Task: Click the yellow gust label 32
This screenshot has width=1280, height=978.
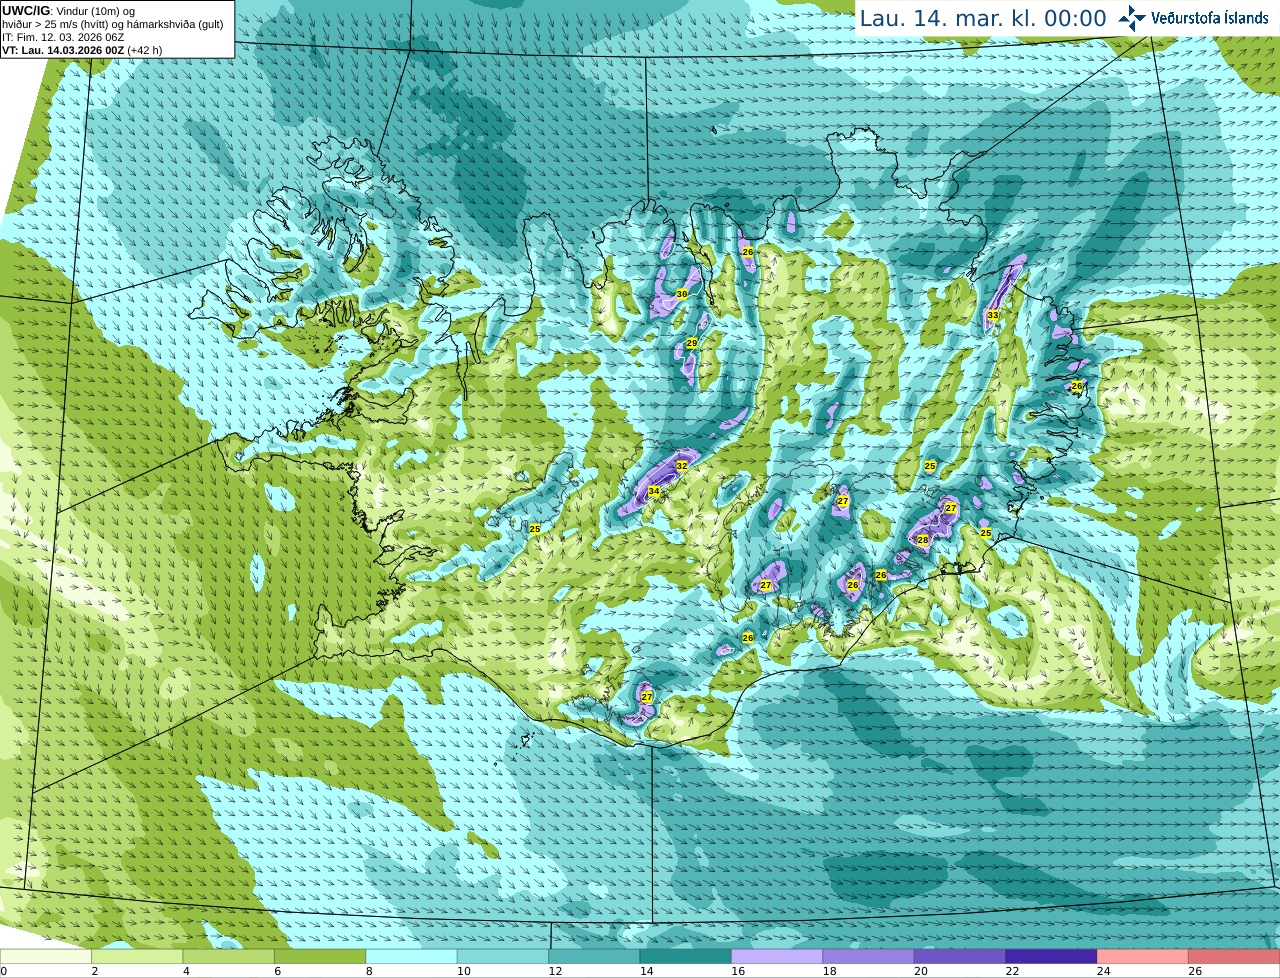Action: click(682, 466)
